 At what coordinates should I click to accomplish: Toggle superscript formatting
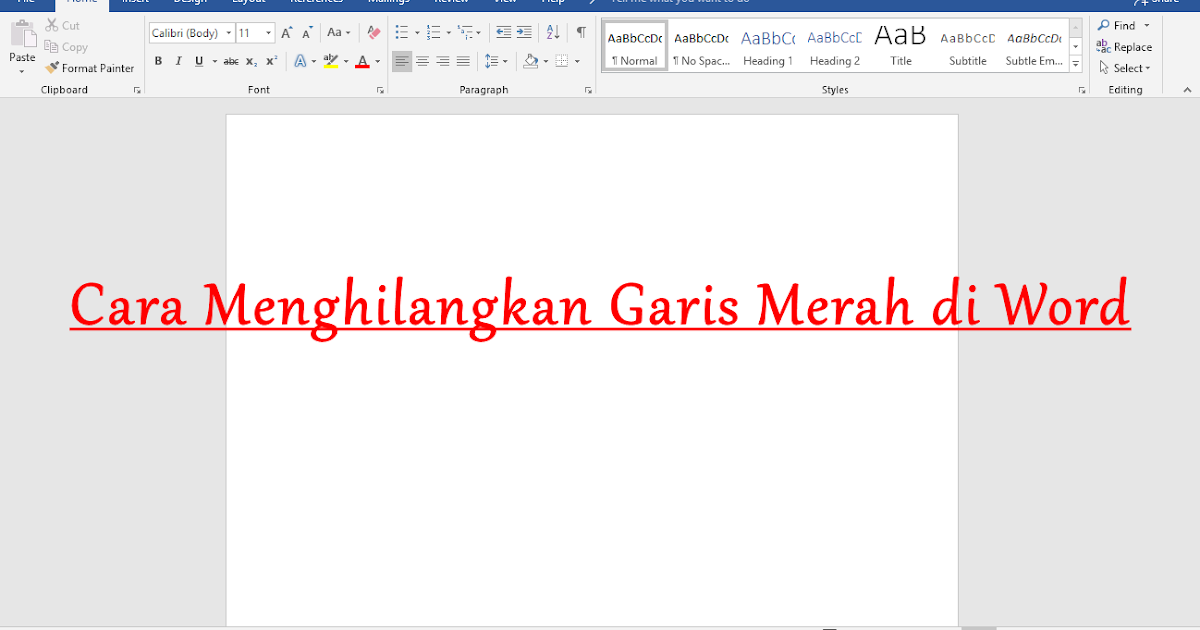(272, 61)
